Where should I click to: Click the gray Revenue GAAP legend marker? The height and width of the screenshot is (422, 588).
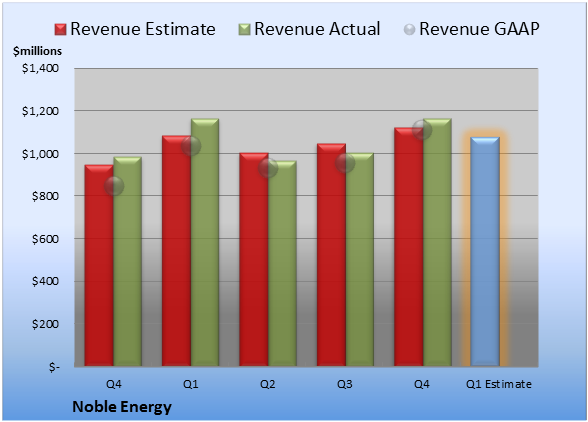point(409,30)
